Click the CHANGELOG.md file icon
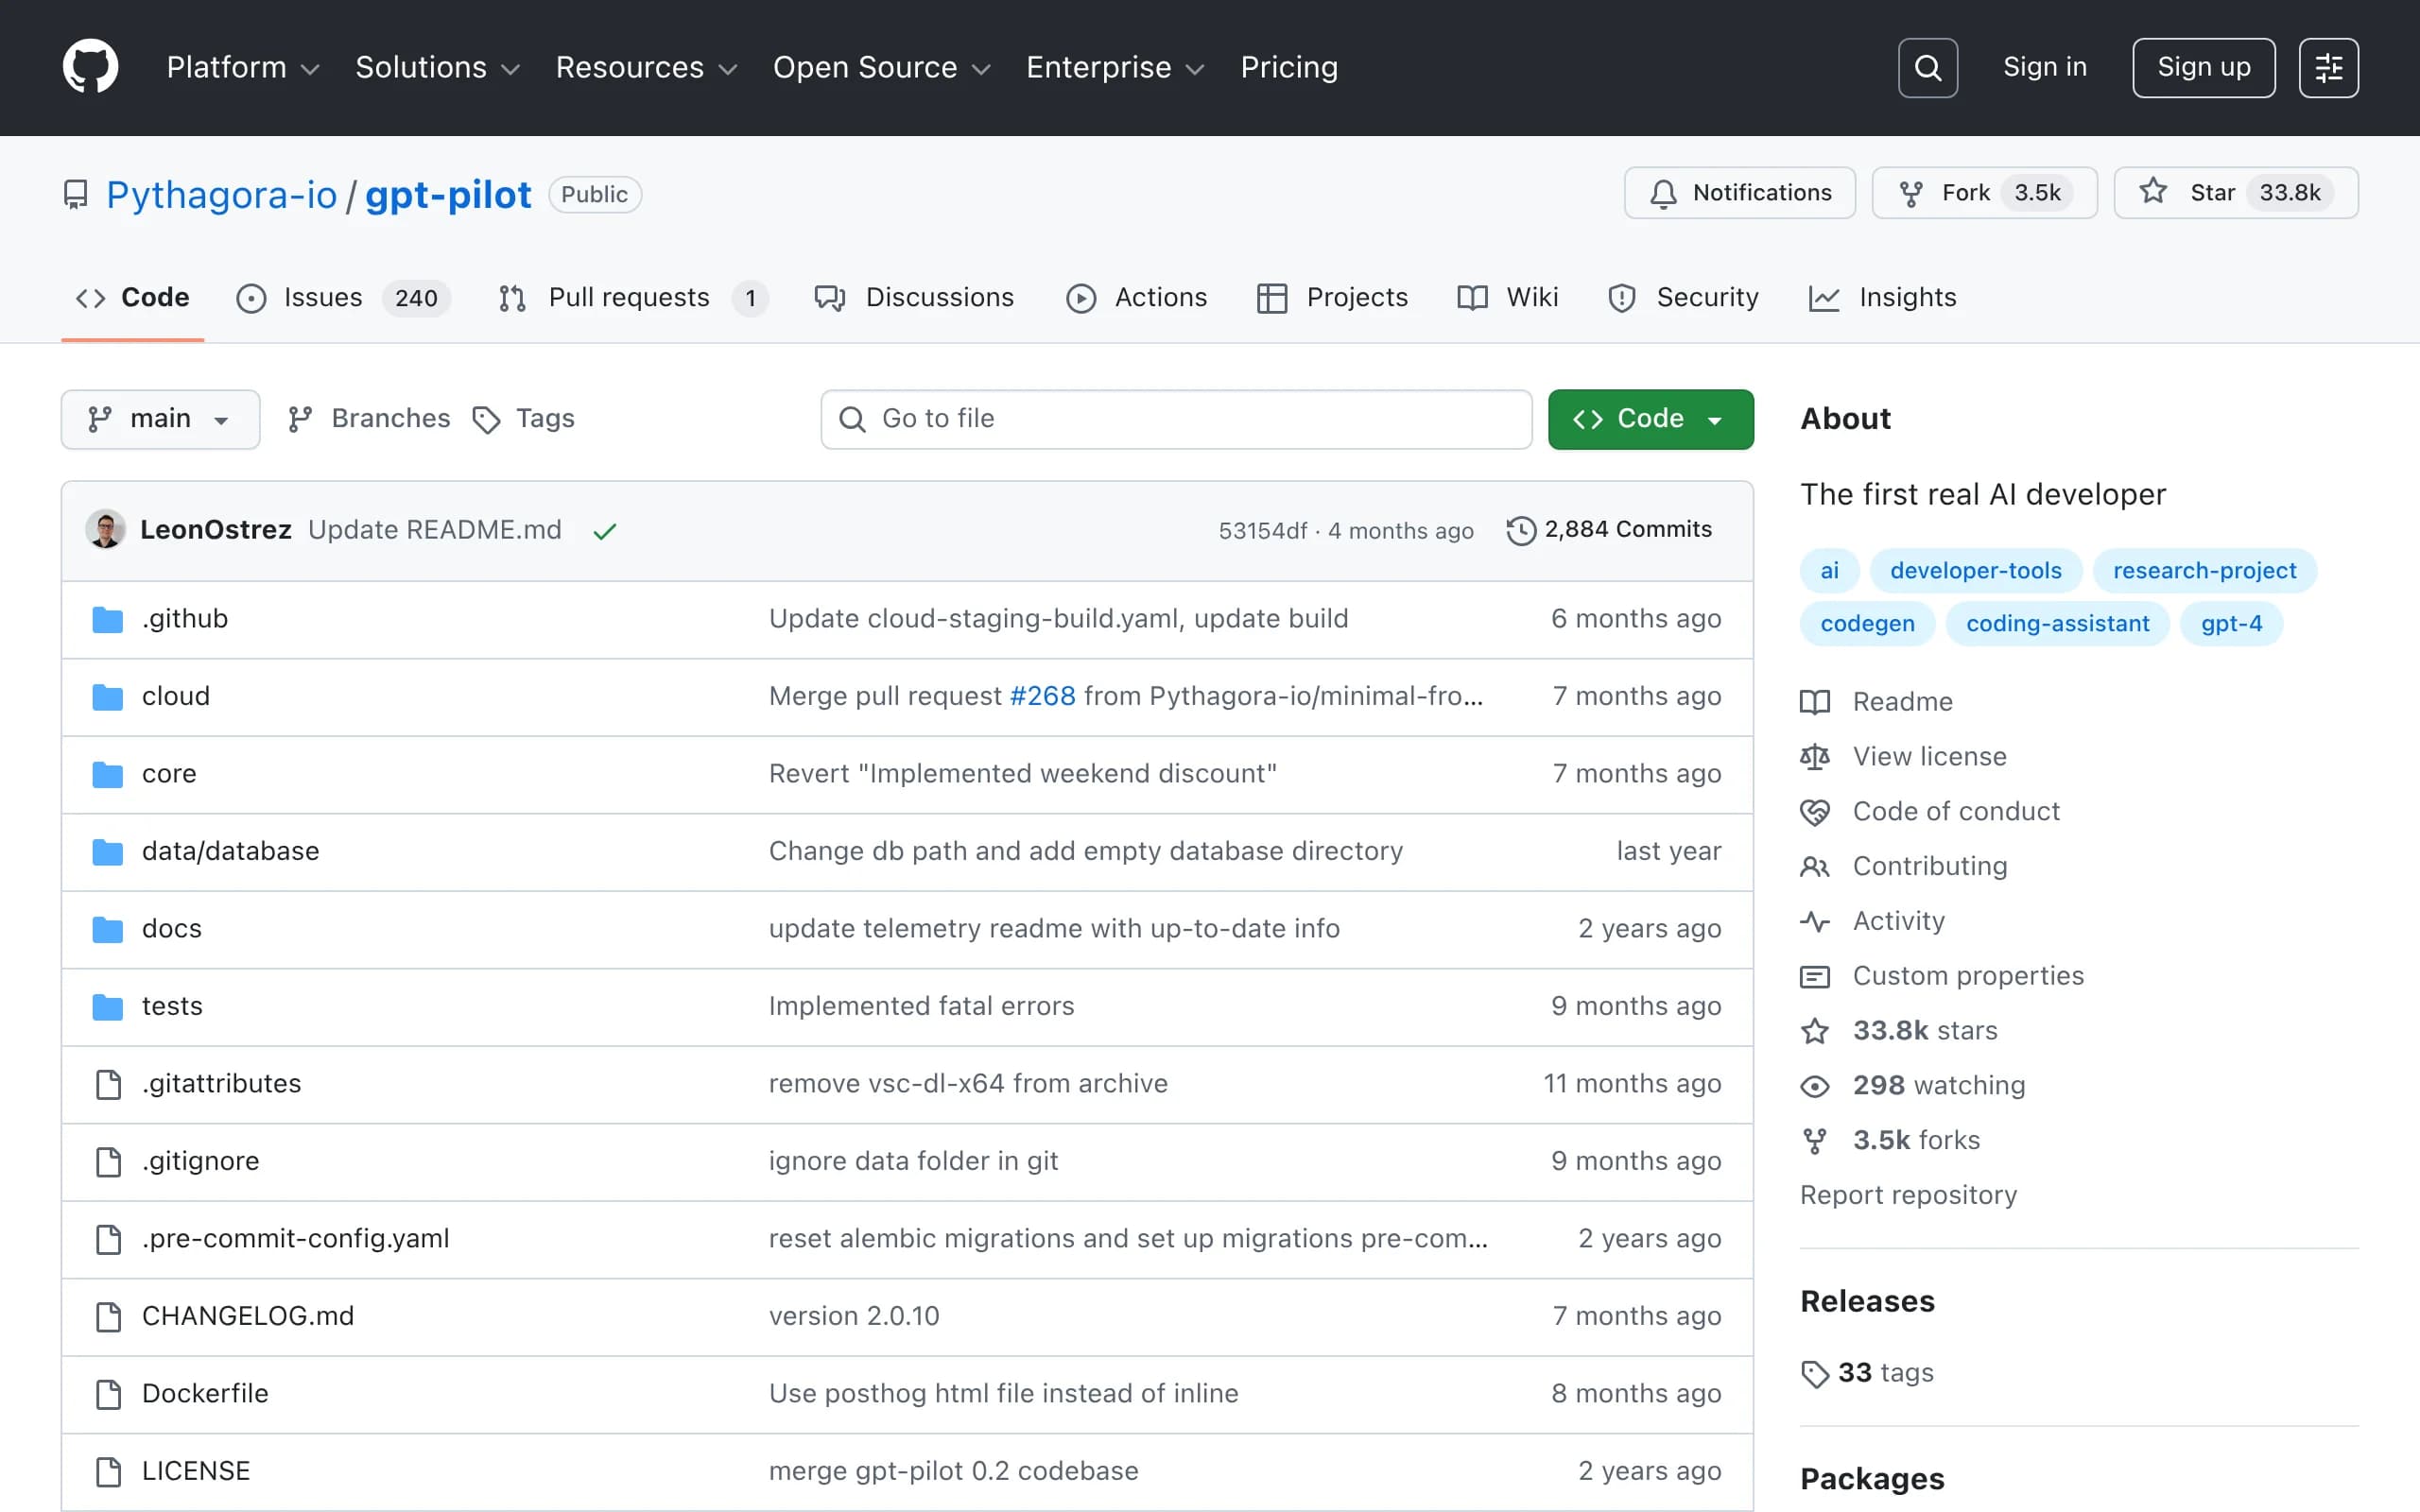This screenshot has width=2420, height=1512. (108, 1316)
